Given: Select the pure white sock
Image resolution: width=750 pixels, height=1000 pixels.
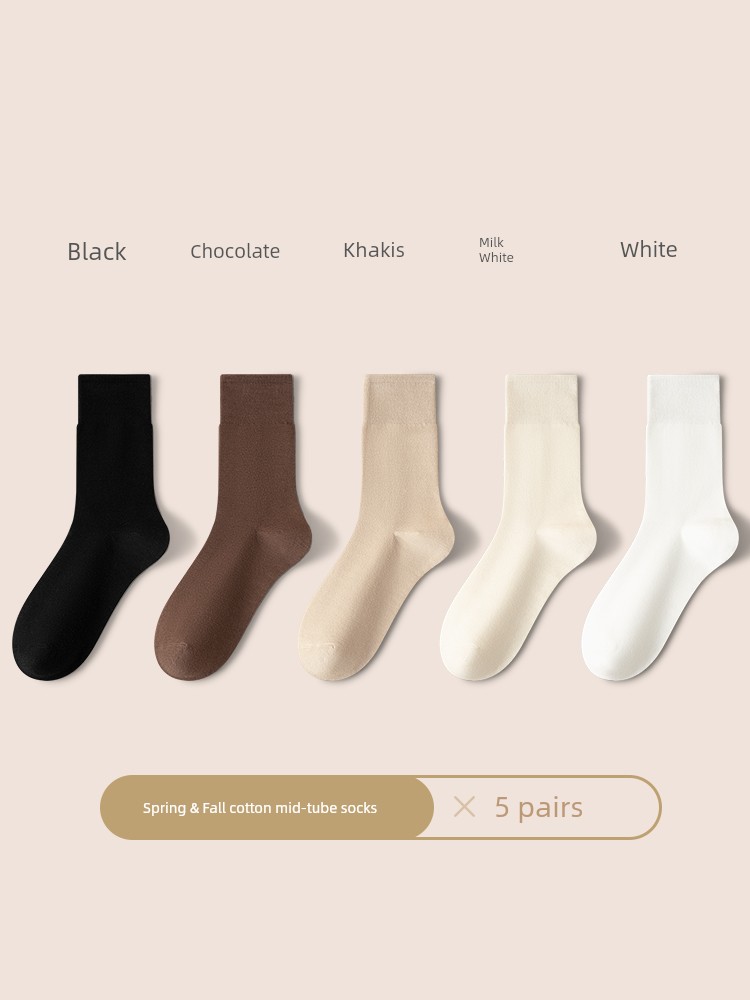Looking at the screenshot, I should [661, 527].
